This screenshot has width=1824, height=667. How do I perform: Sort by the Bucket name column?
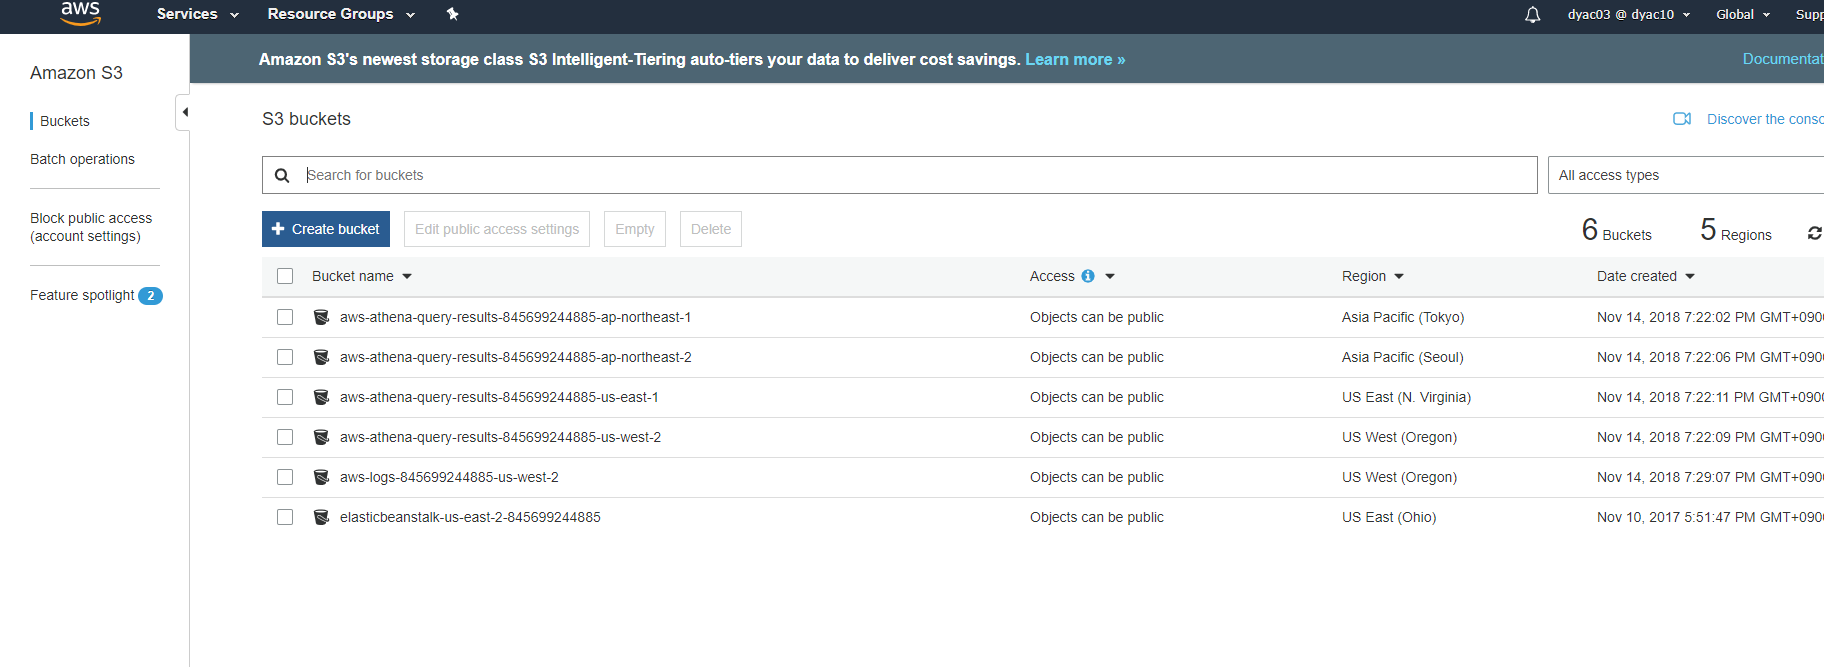click(x=362, y=276)
